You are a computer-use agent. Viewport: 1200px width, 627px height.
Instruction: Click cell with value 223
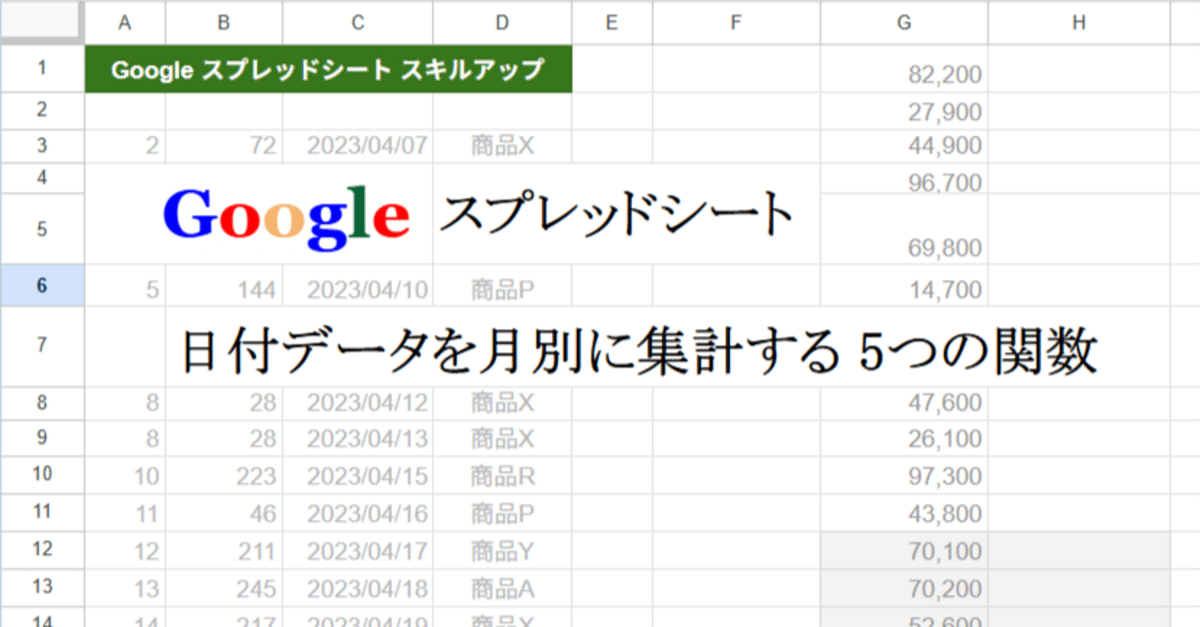[224, 474]
